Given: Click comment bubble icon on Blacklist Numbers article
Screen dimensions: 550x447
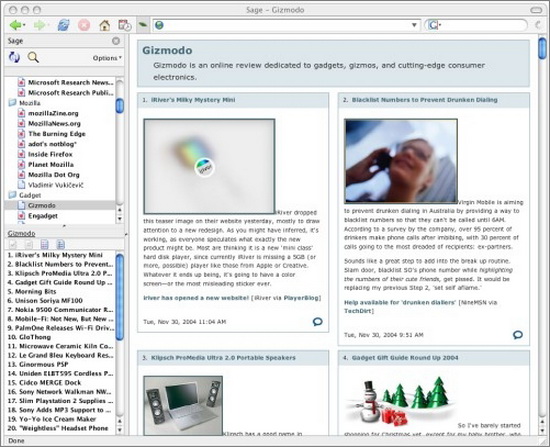Looking at the screenshot, I should click(518, 335).
